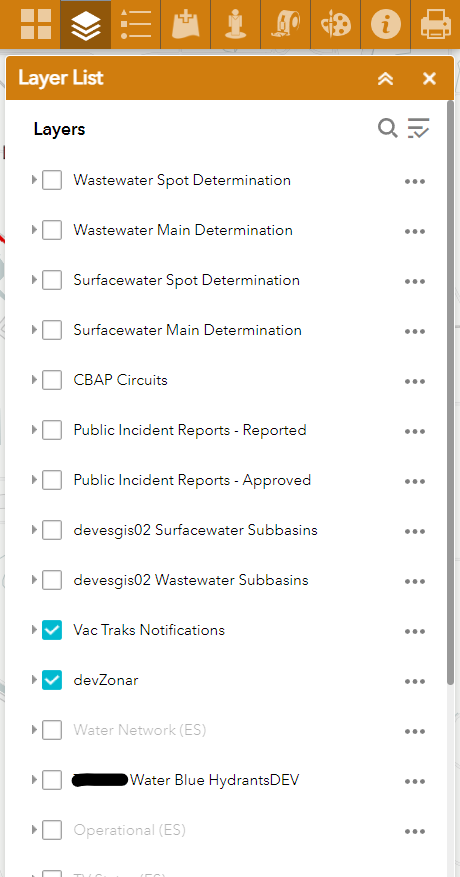The height and width of the screenshot is (877, 460).
Task: Enable the CBAP Circuits layer
Action: 52,380
